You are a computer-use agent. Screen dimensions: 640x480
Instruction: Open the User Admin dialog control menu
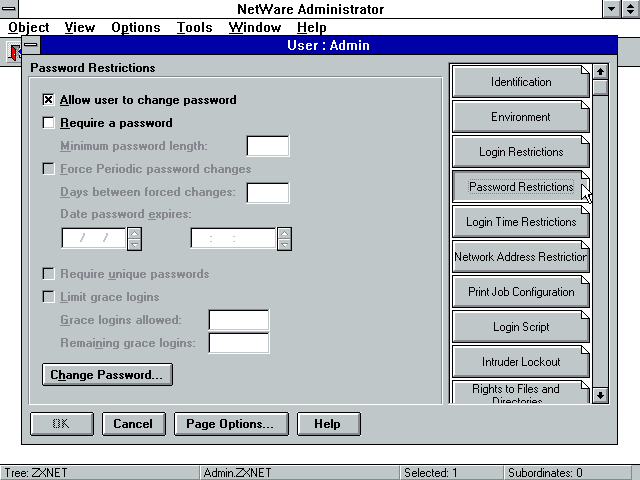click(x=31, y=45)
